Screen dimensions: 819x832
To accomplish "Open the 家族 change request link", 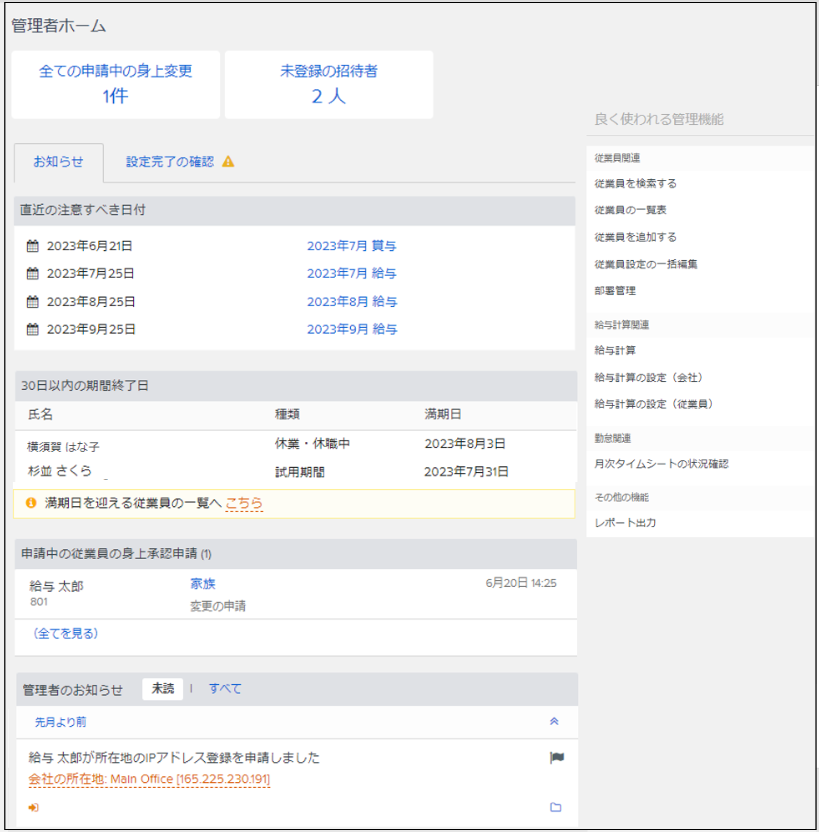I will click(x=203, y=584).
